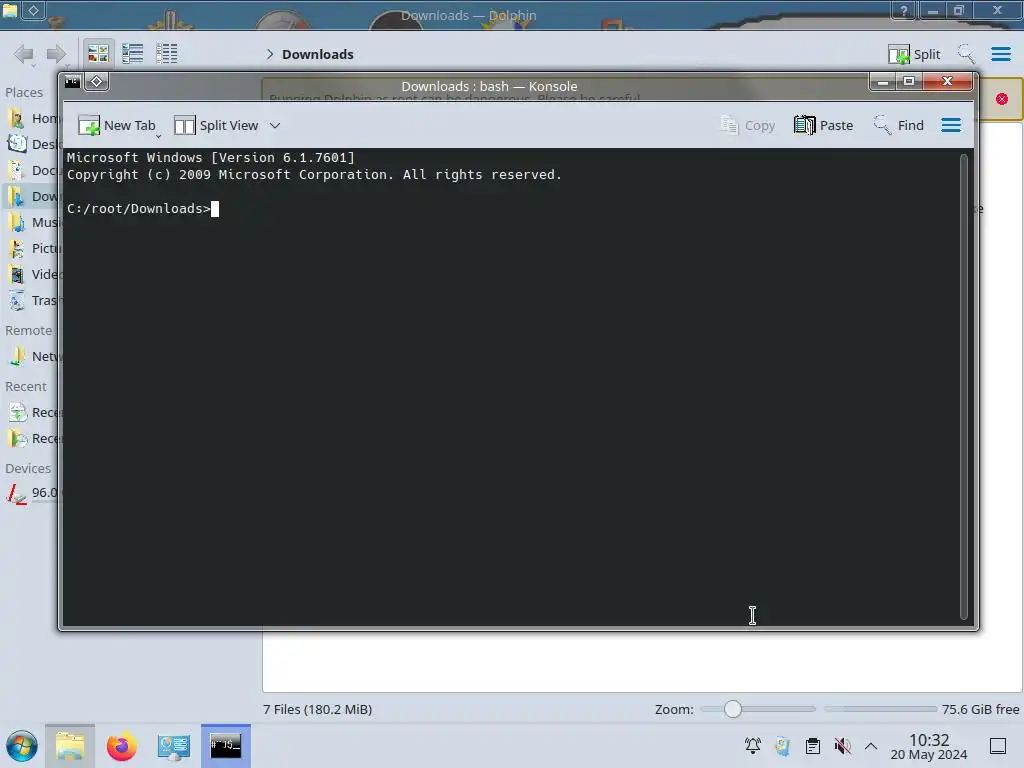The height and width of the screenshot is (768, 1024).
Task: Switch Dolphin to Details view mode
Action: point(167,54)
